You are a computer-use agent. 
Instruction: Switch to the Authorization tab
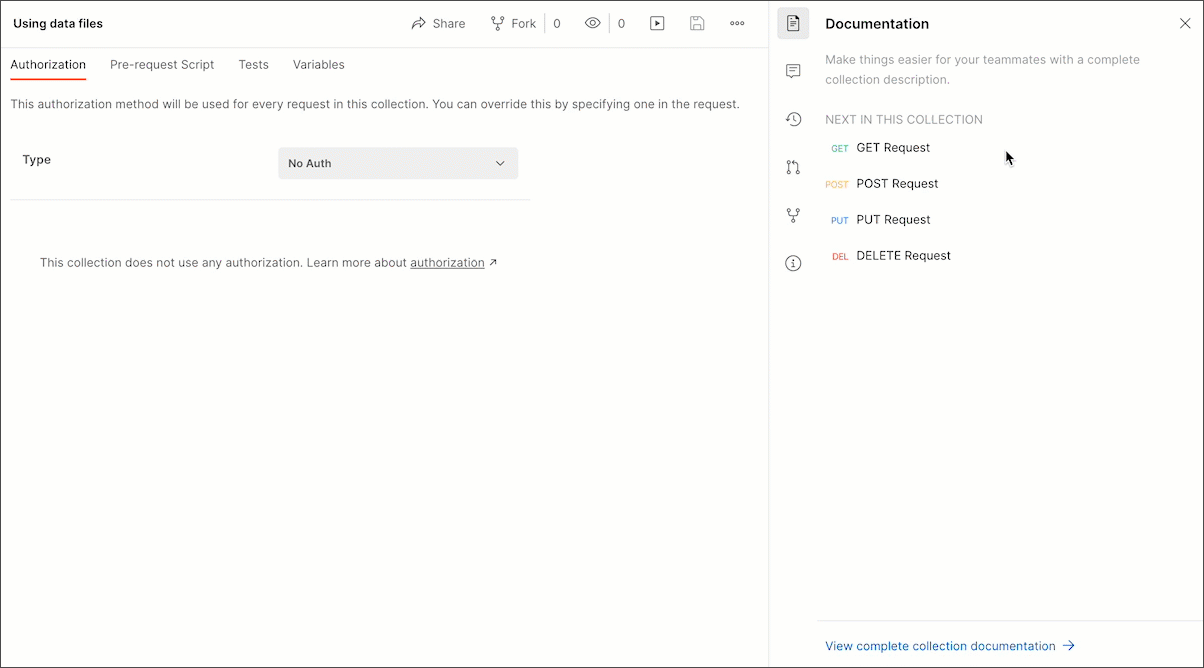48,64
